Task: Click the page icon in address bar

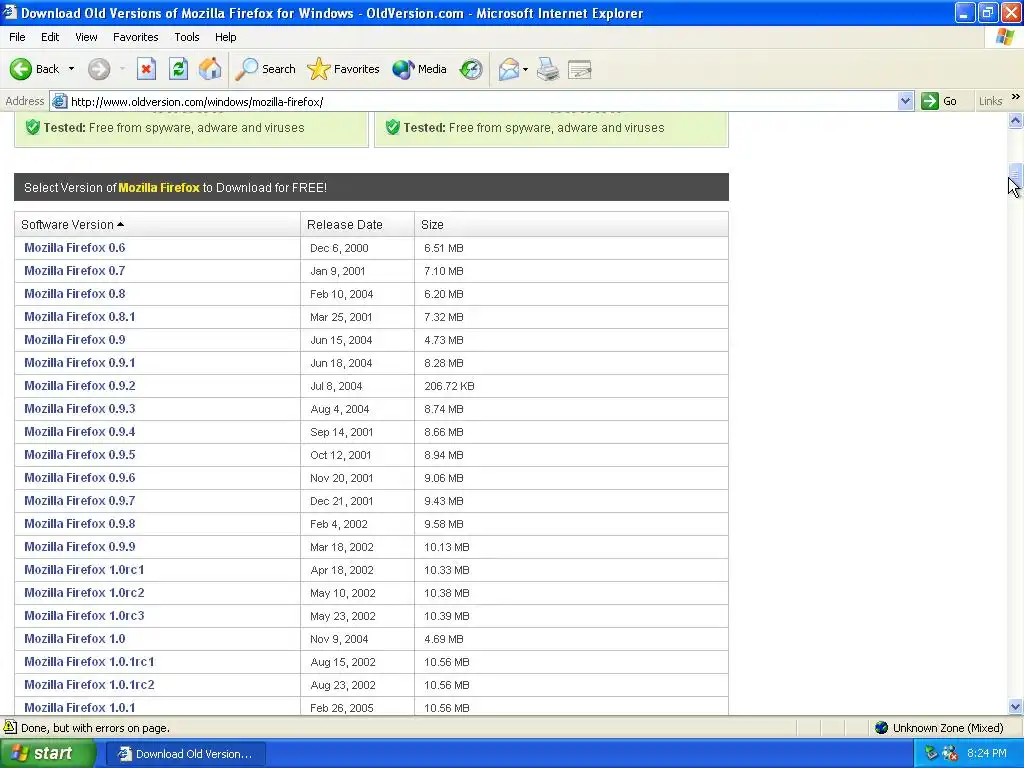Action: coord(59,101)
